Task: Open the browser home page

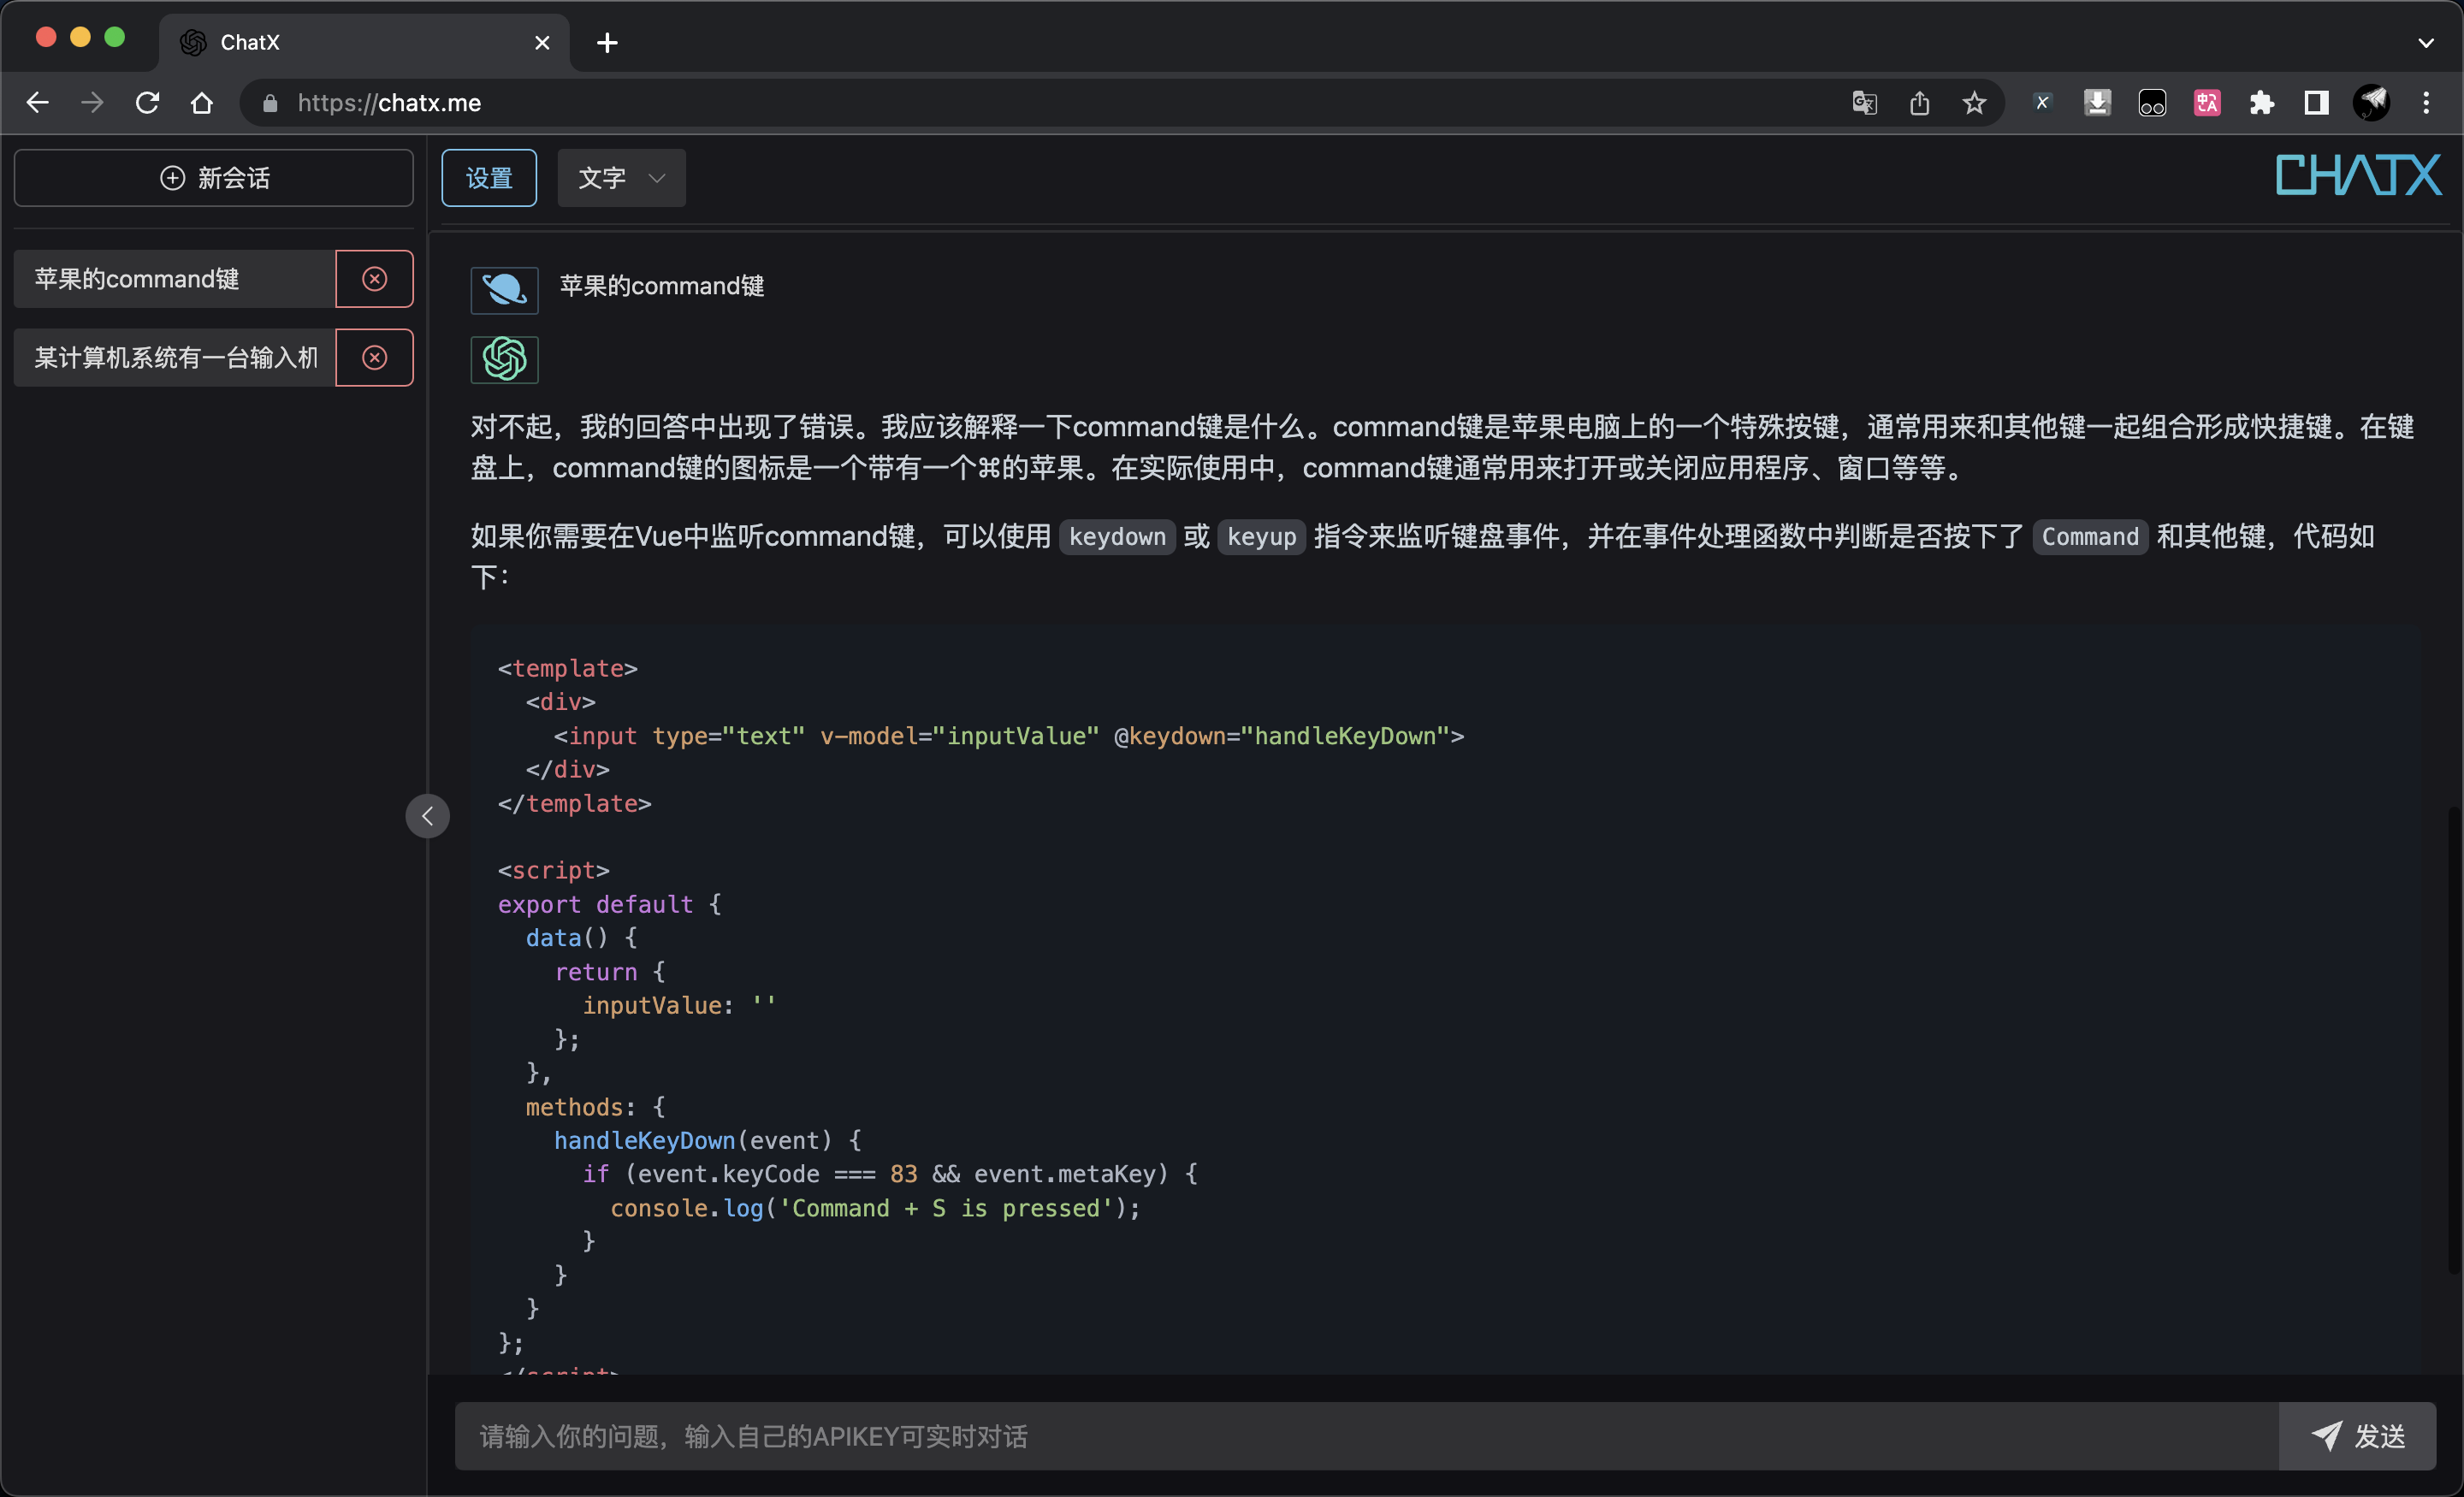Action: (202, 103)
